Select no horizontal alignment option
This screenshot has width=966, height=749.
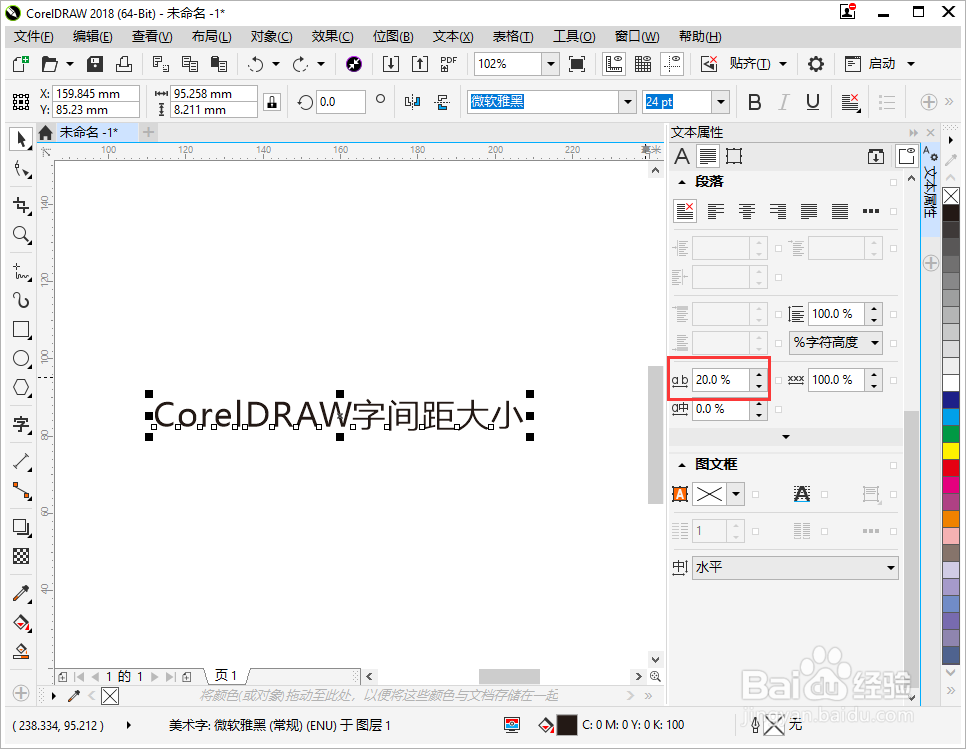685,211
